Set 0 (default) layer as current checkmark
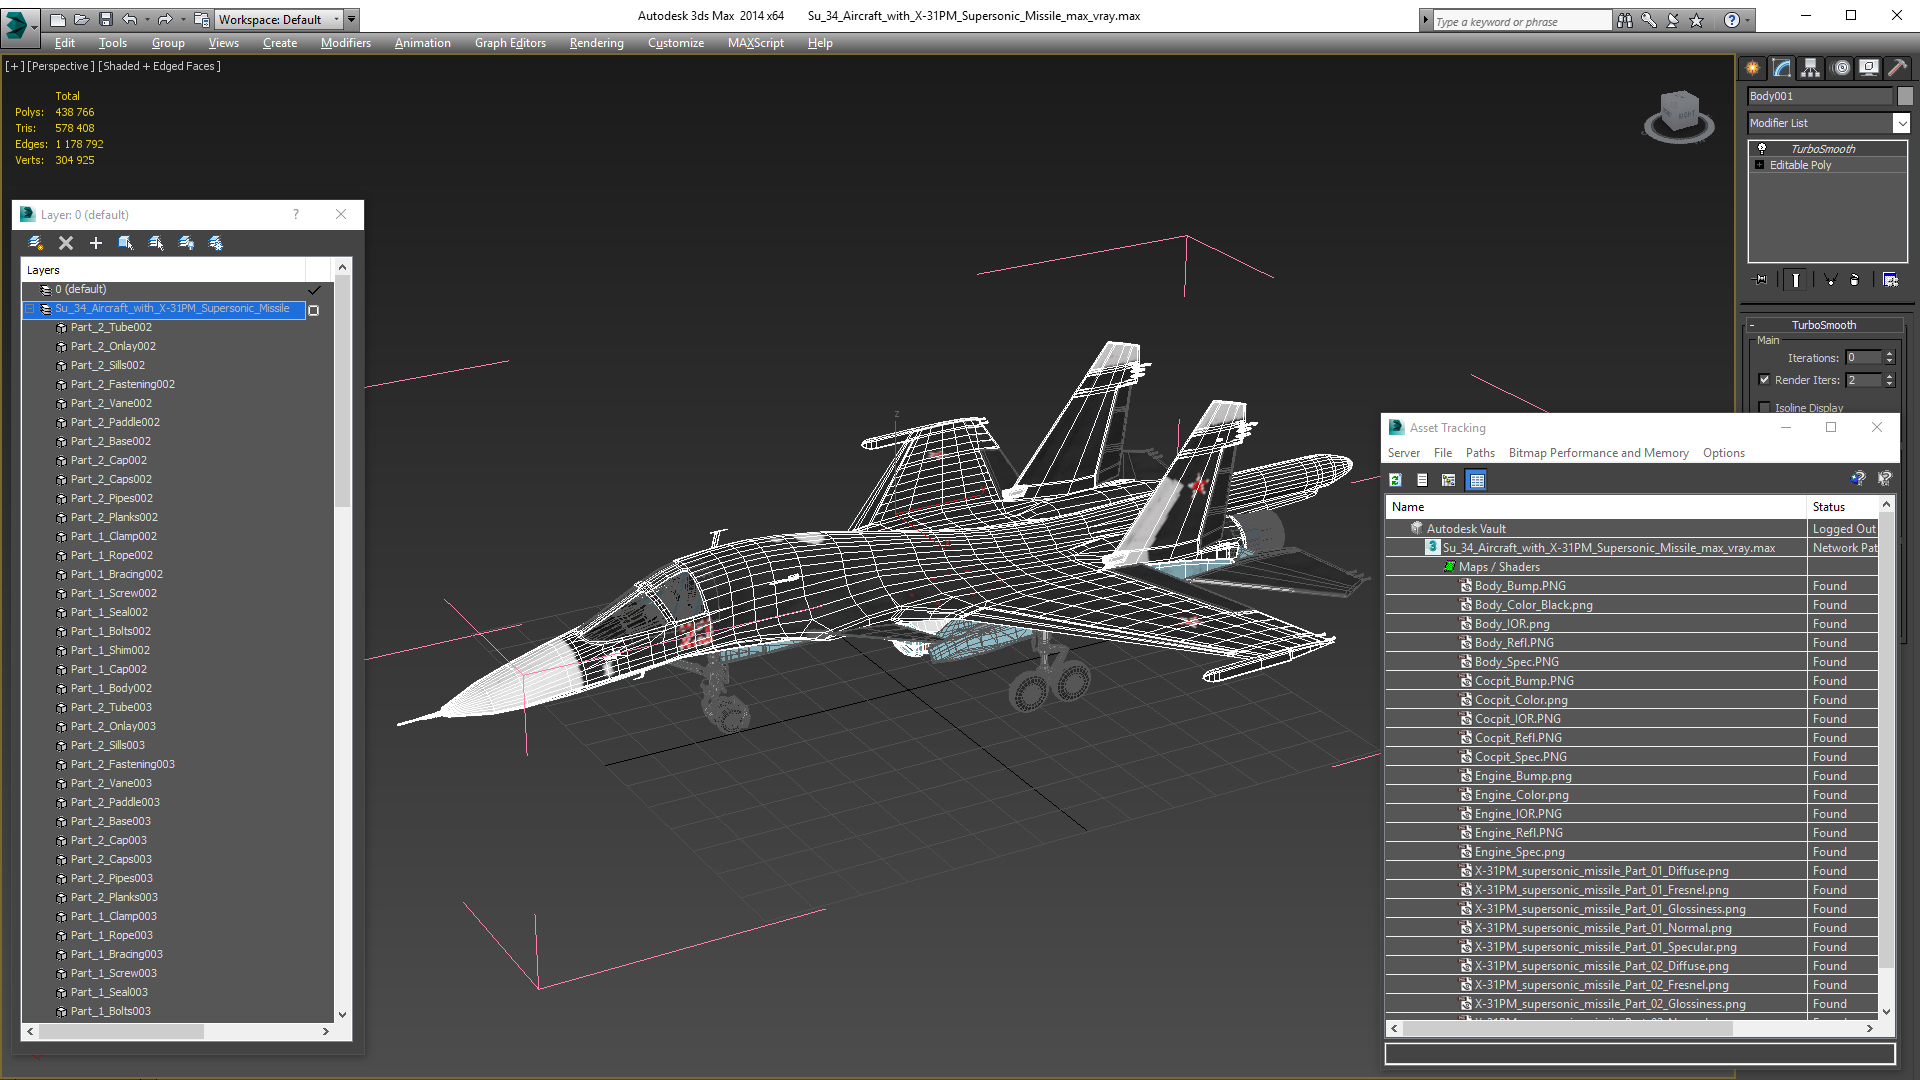 point(314,290)
